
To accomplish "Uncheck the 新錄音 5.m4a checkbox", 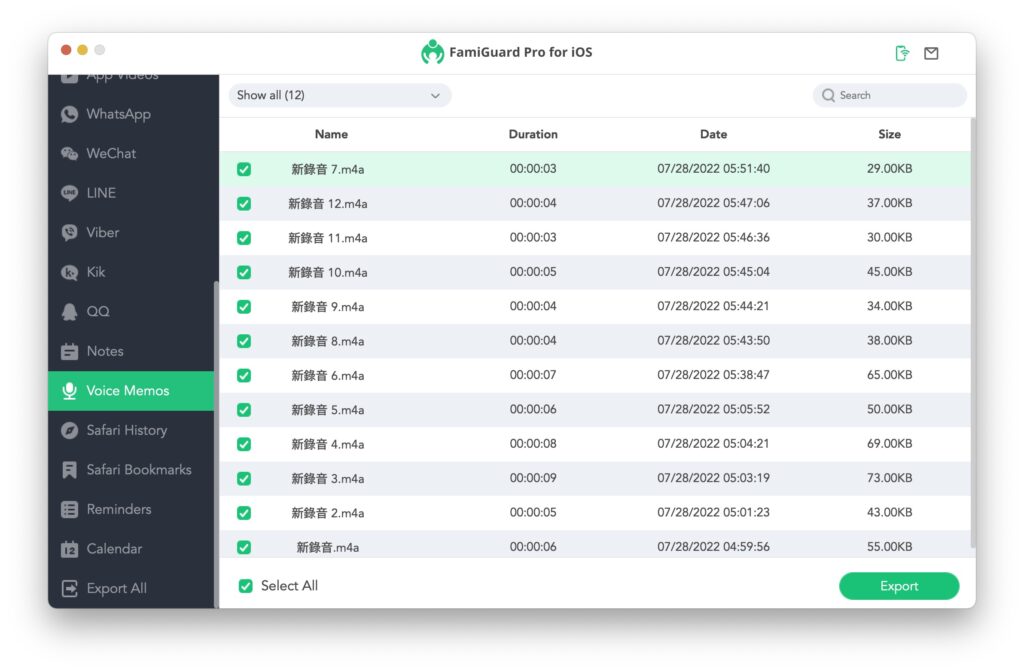I will 244,410.
